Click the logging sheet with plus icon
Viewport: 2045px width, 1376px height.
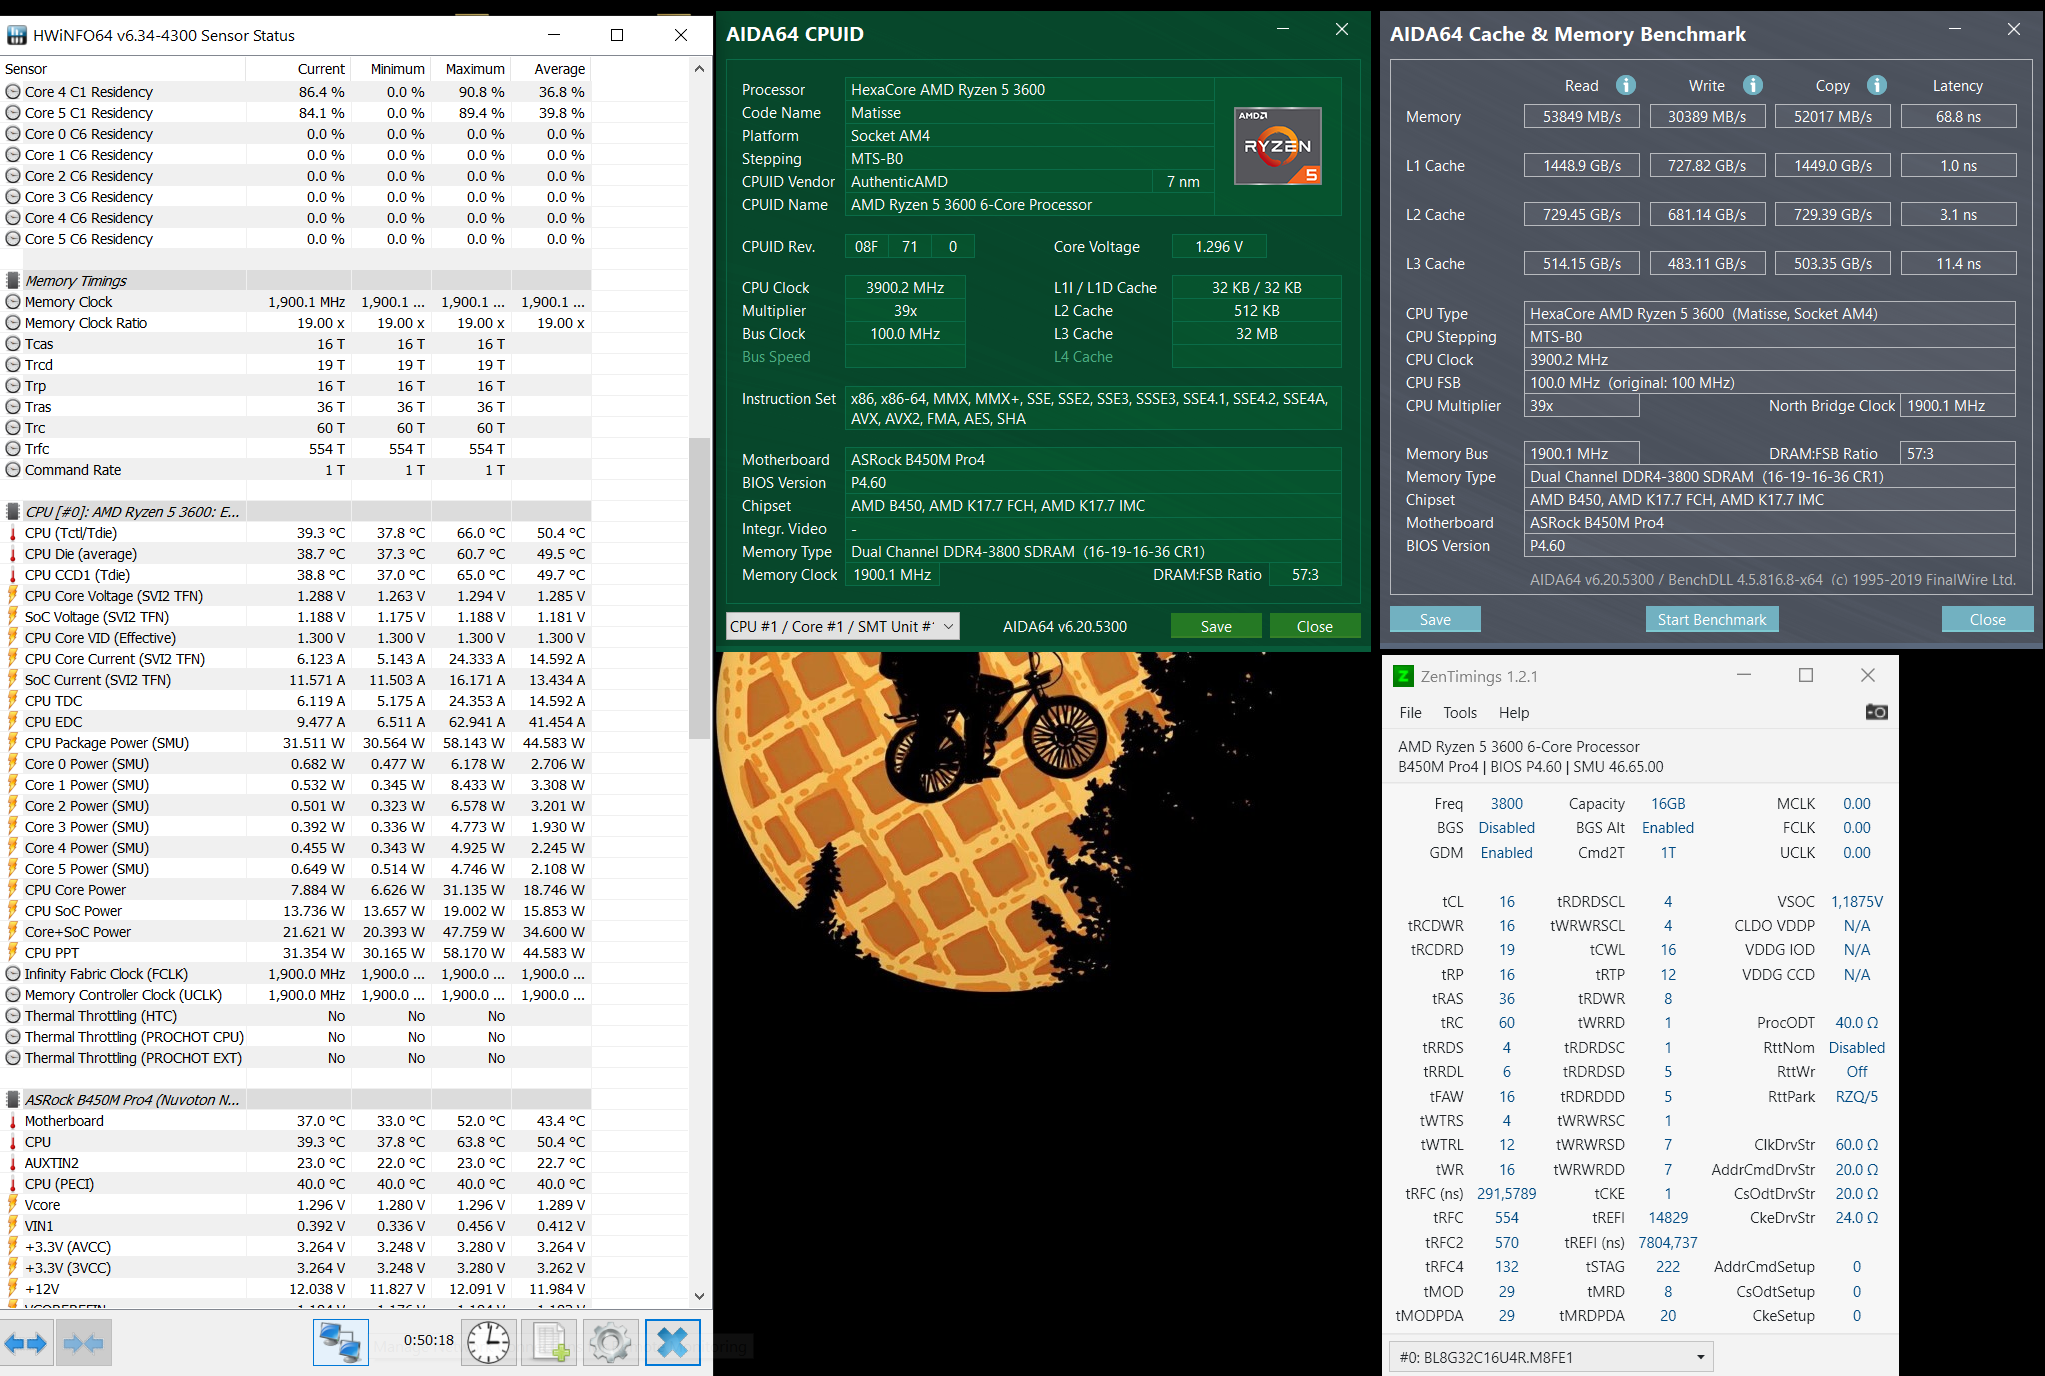[x=550, y=1342]
